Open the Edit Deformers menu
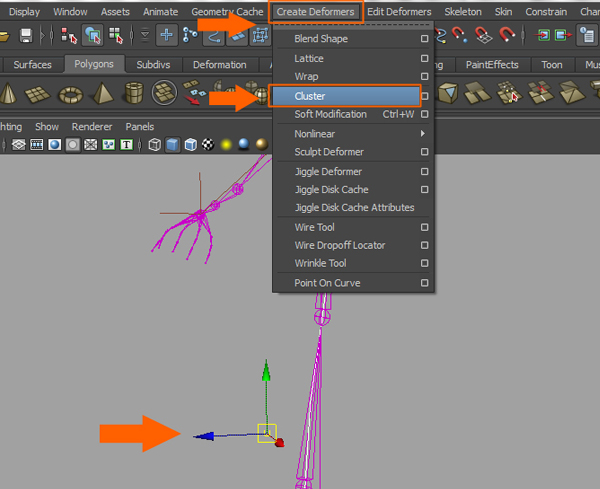Image resolution: width=600 pixels, height=489 pixels. point(399,12)
